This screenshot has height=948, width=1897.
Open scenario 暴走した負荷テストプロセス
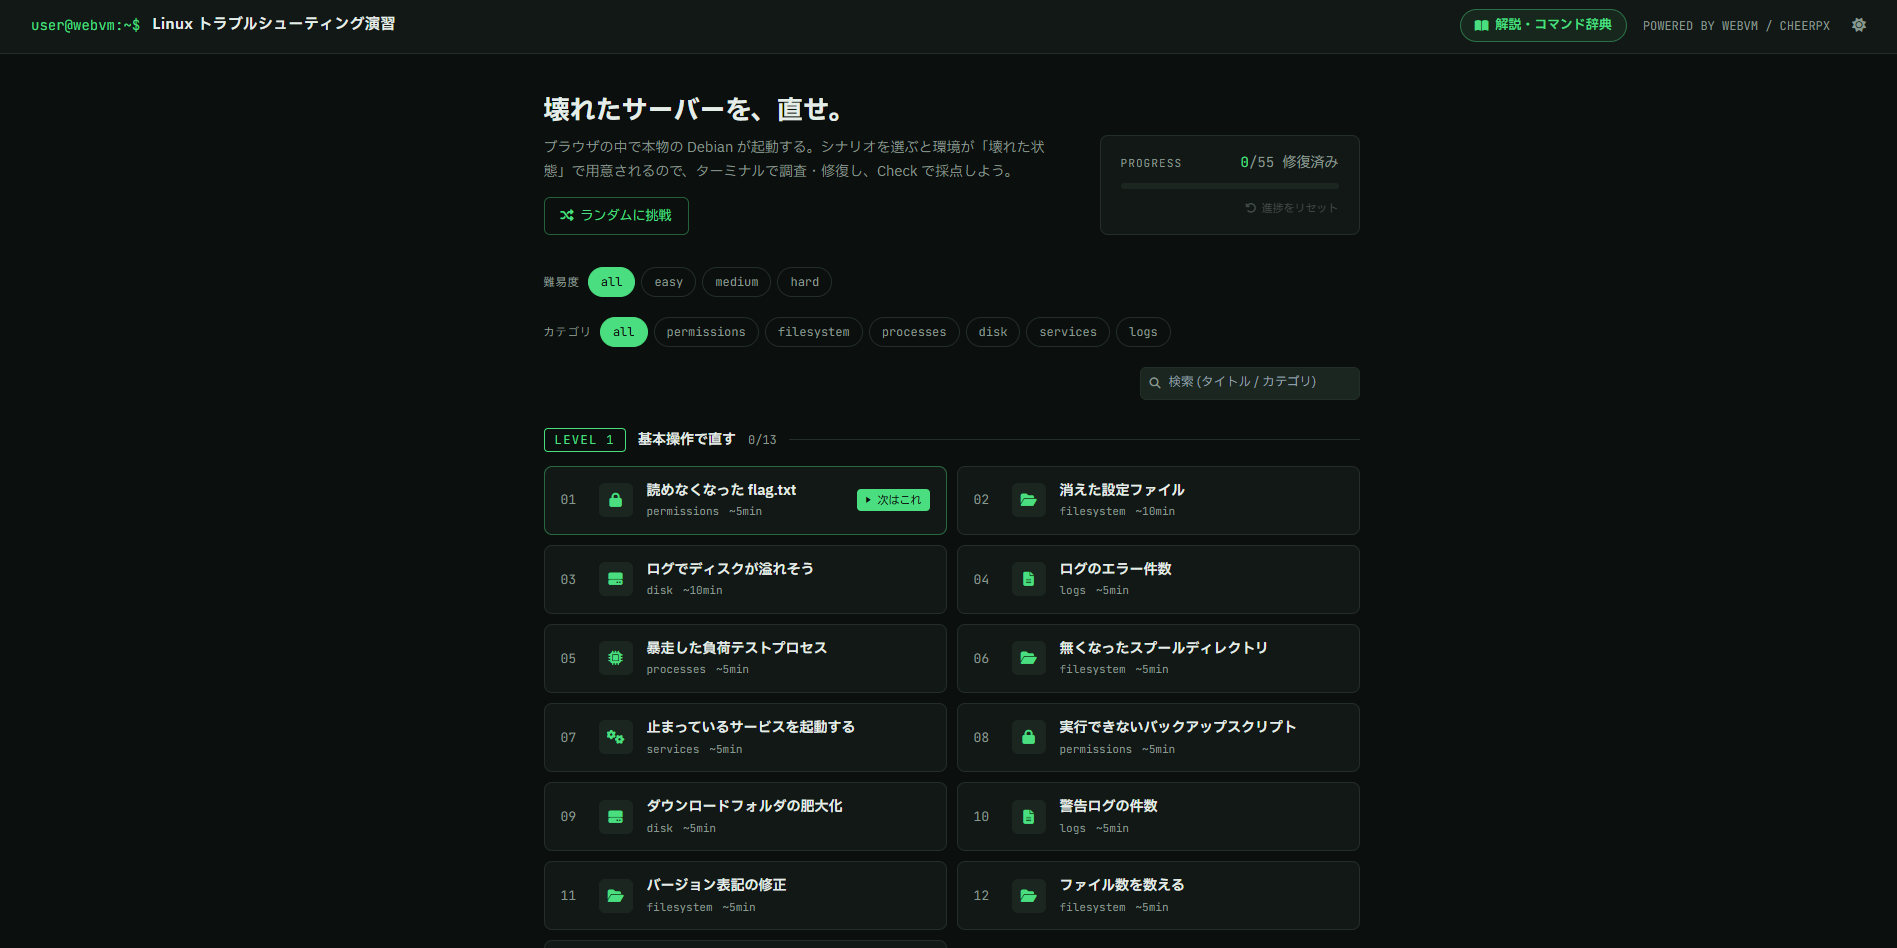coord(745,658)
